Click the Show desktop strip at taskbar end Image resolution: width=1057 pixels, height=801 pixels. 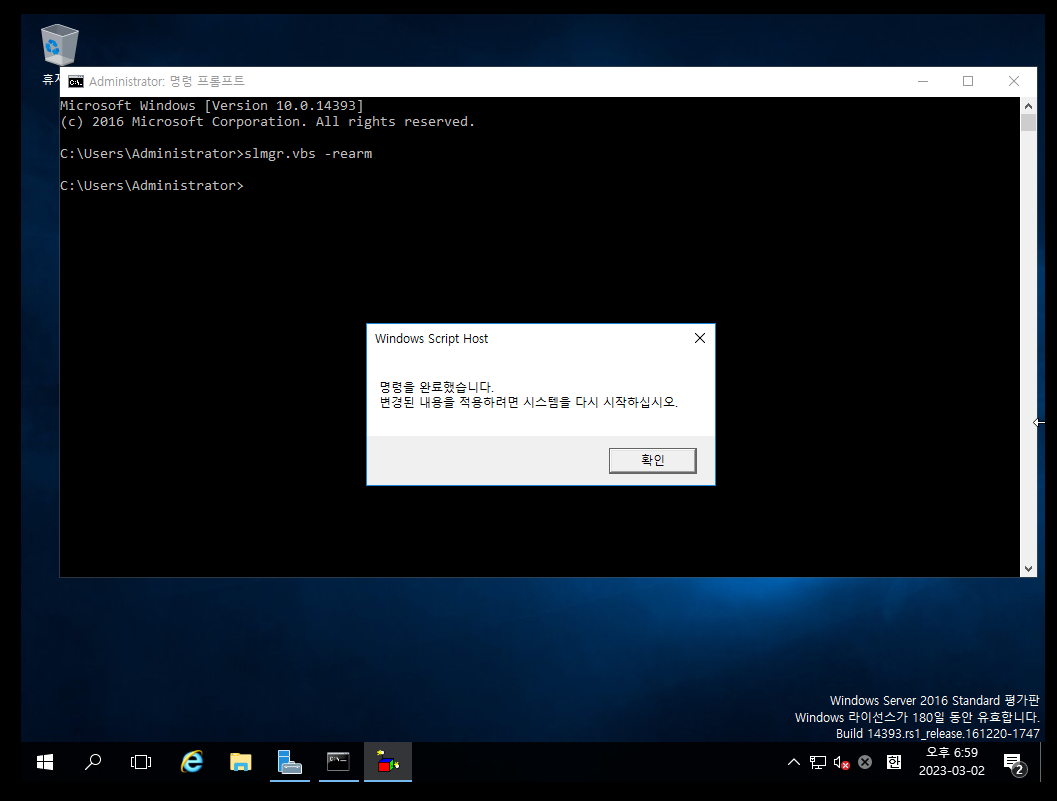point(1041,762)
